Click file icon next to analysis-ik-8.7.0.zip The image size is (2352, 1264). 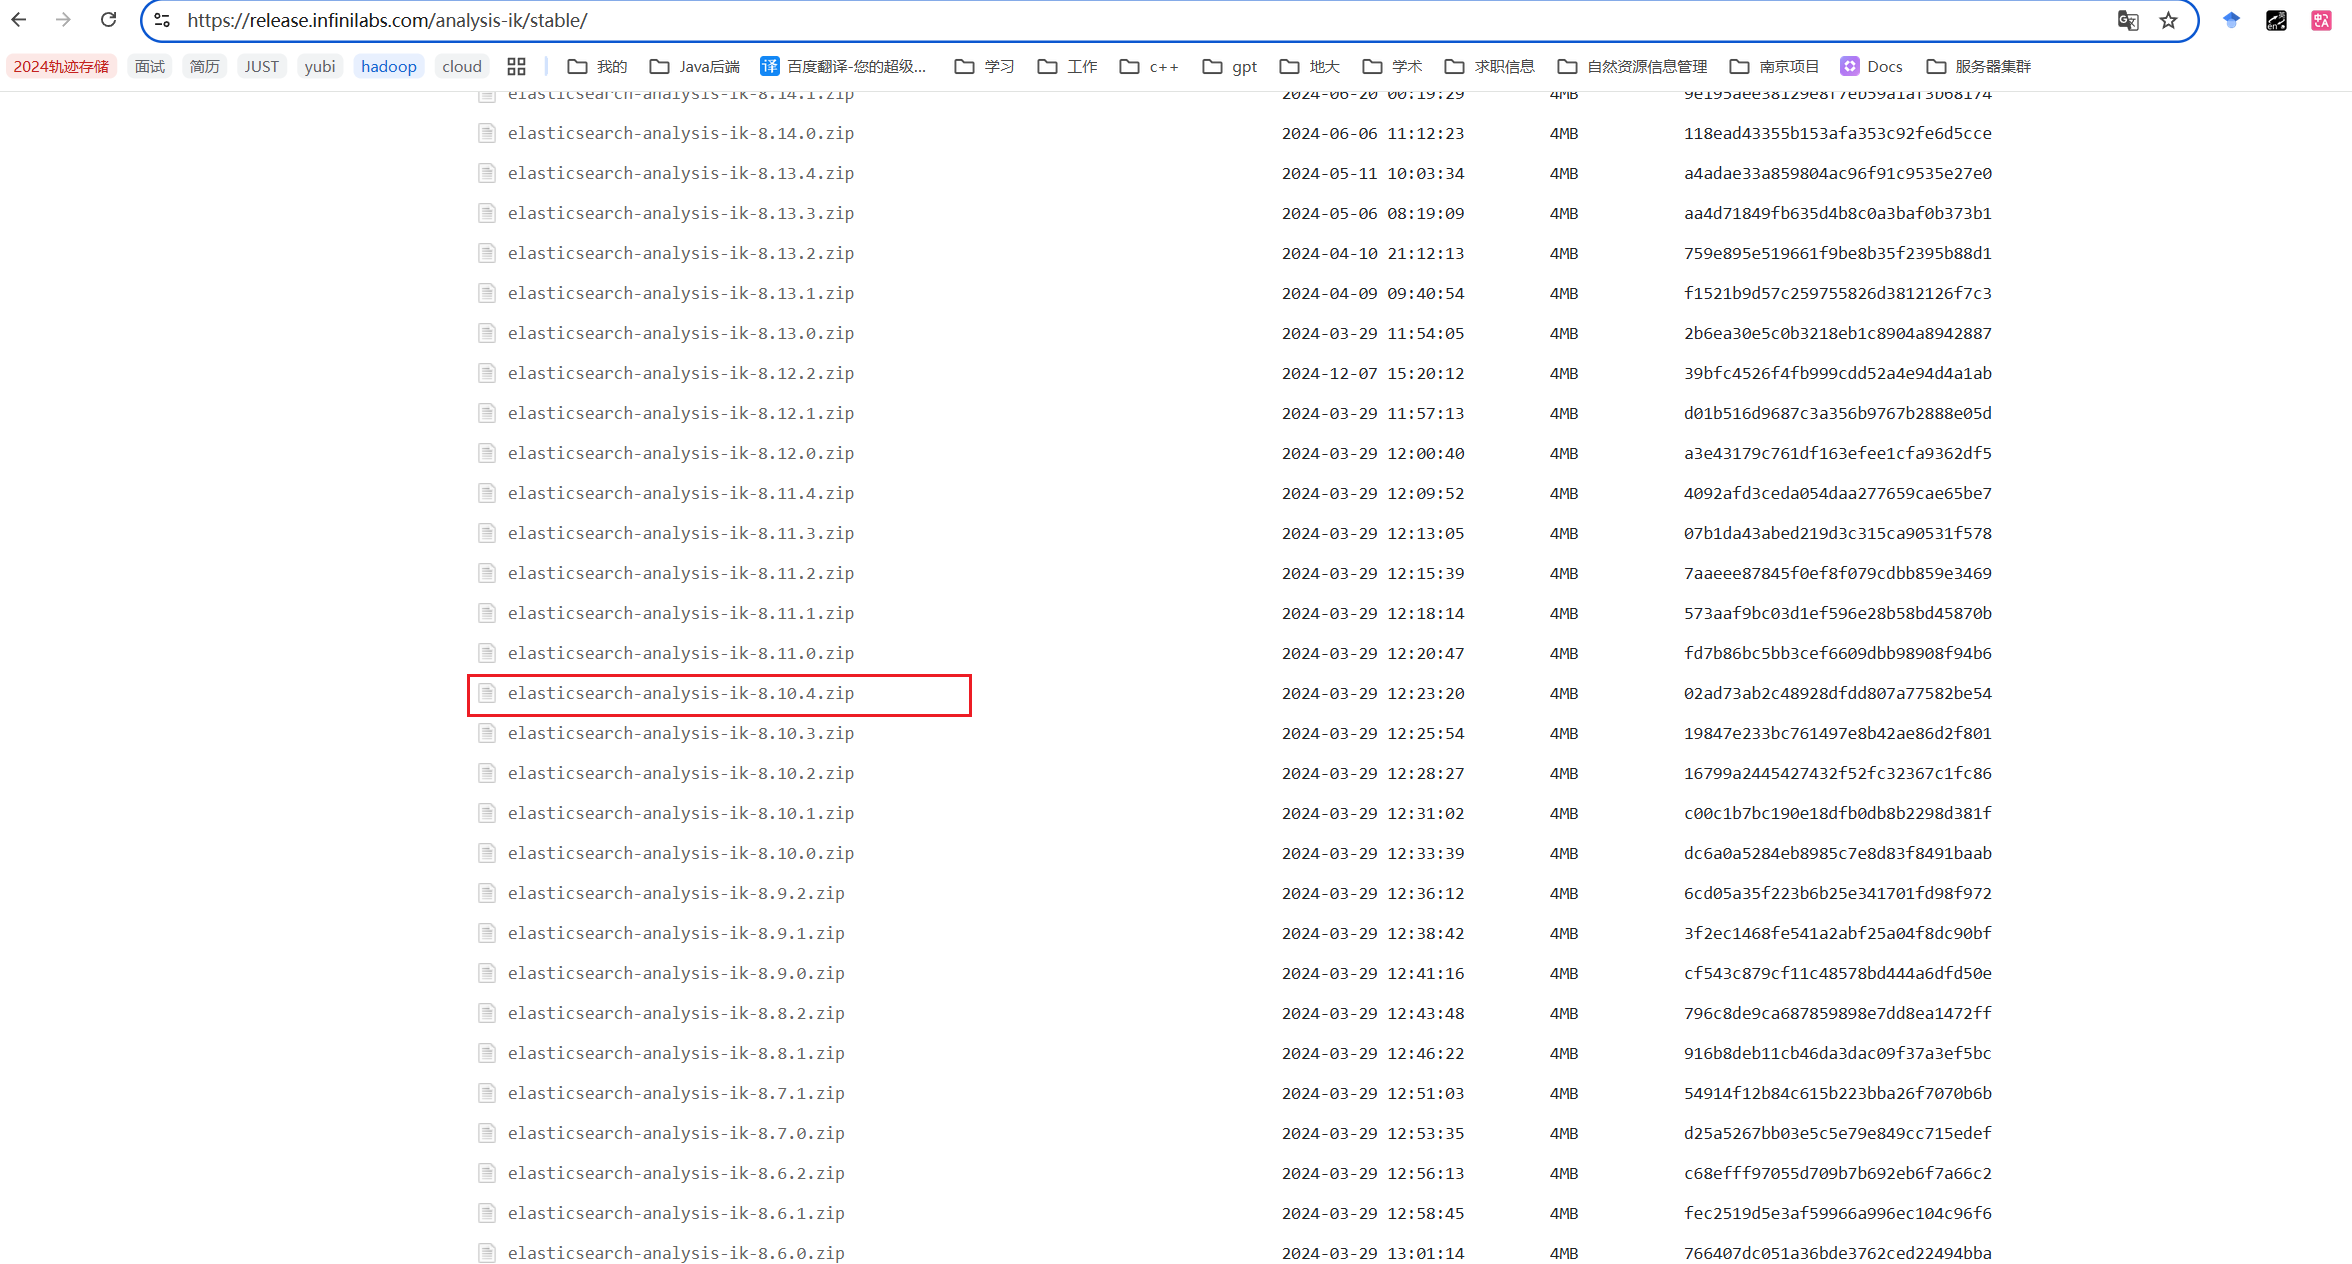coord(487,1133)
